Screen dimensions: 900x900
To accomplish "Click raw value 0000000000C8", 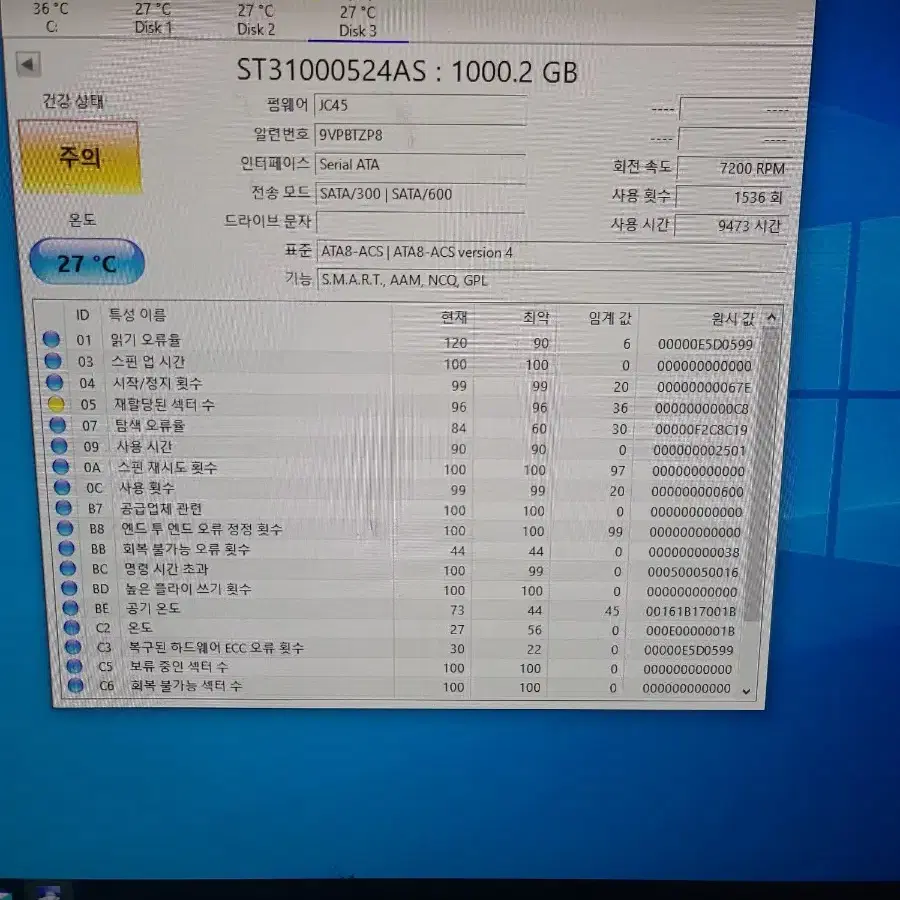I will (x=701, y=409).
